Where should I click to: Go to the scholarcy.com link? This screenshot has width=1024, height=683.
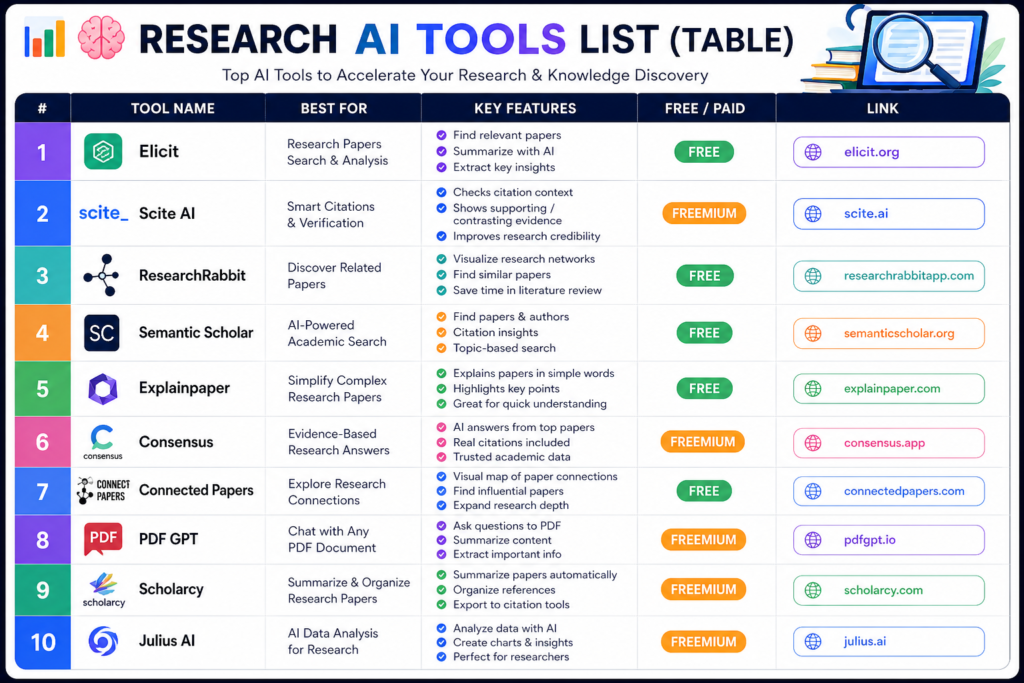point(889,590)
